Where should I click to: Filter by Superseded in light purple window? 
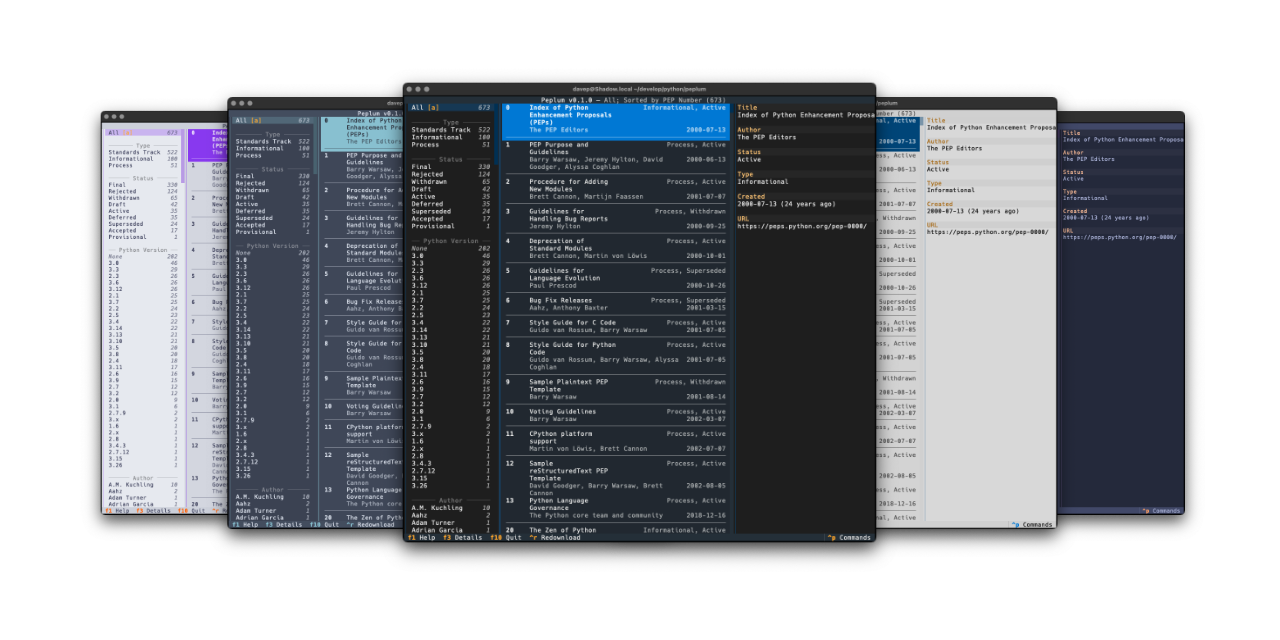click(142, 224)
